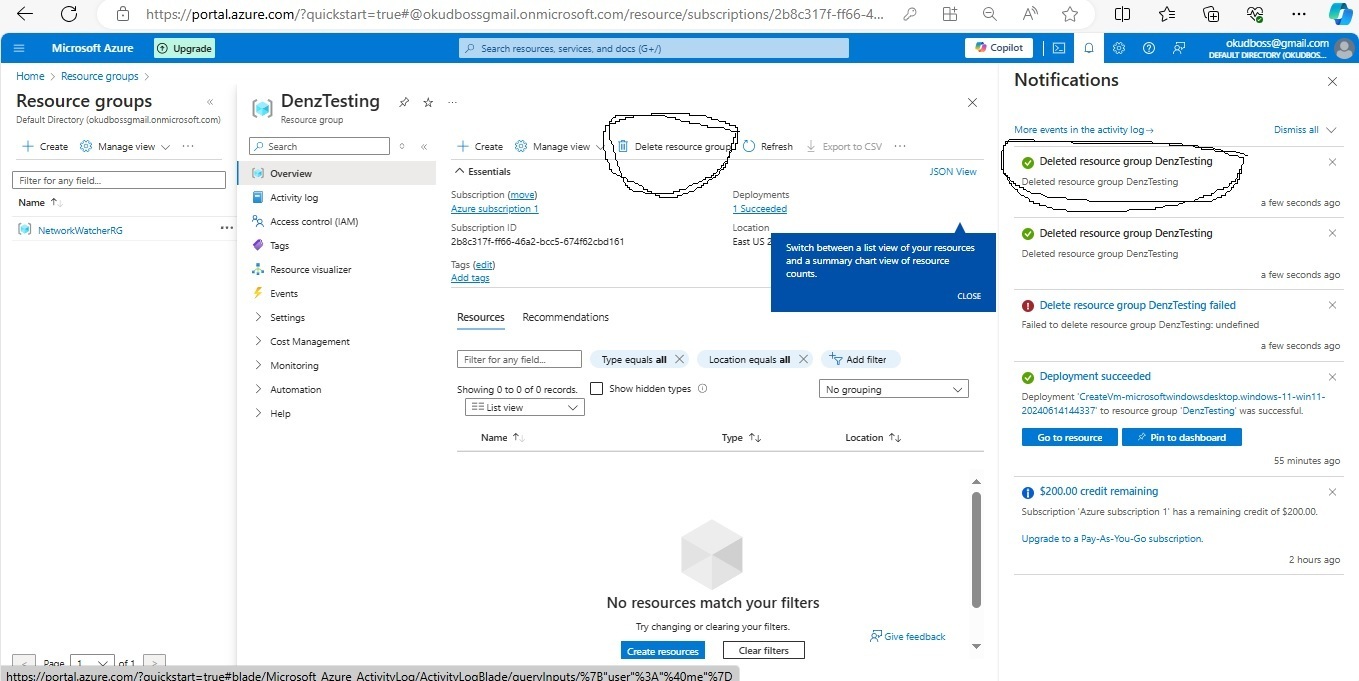Viewport: 1359px width, 681px height.
Task: Switch to the Recommendations tab
Action: (x=565, y=317)
